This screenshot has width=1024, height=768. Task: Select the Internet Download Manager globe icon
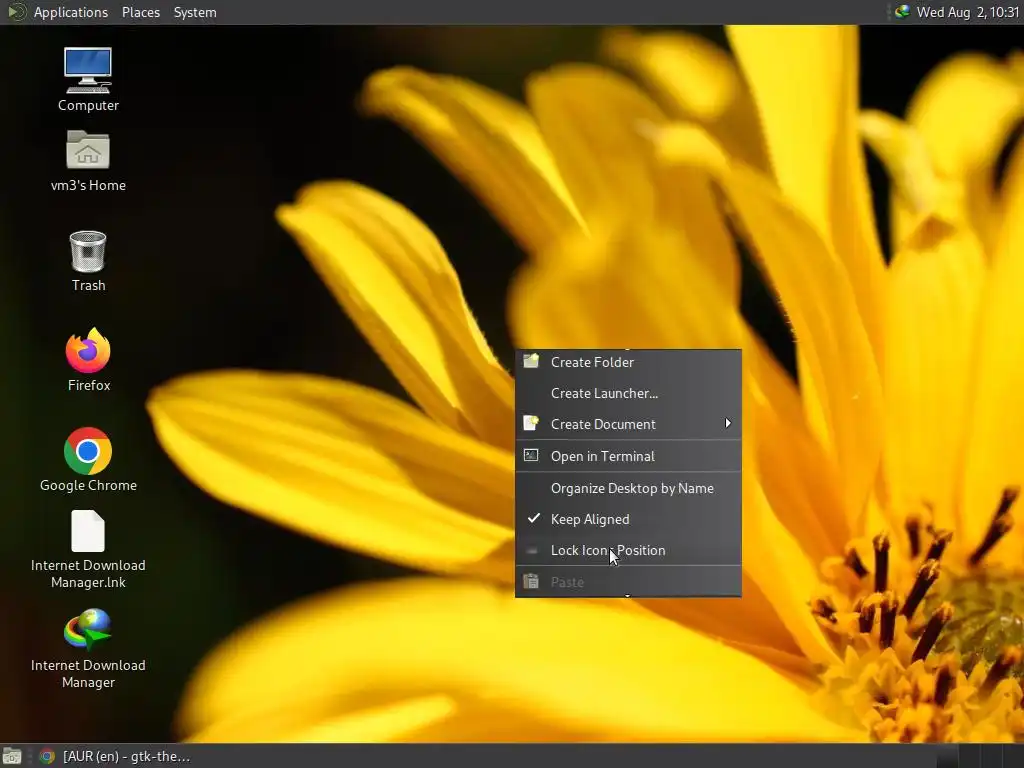88,630
